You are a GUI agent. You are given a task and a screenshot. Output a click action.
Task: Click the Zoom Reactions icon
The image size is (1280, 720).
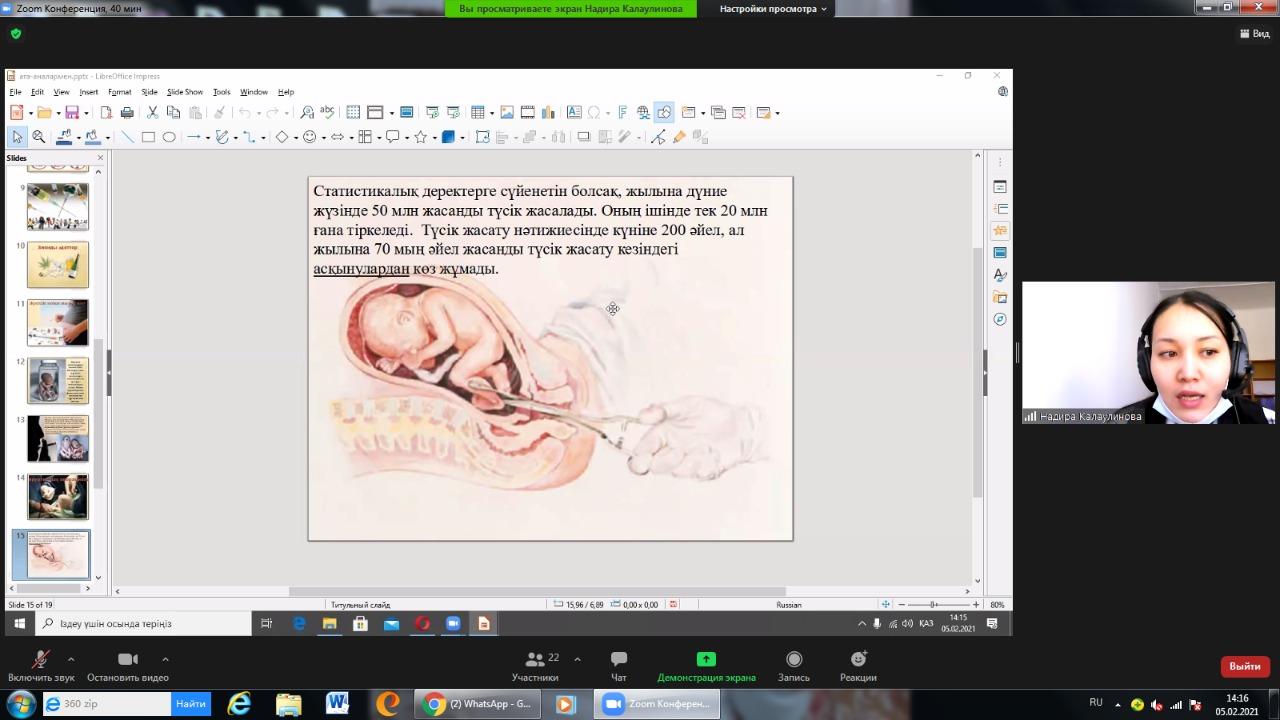tap(858, 666)
